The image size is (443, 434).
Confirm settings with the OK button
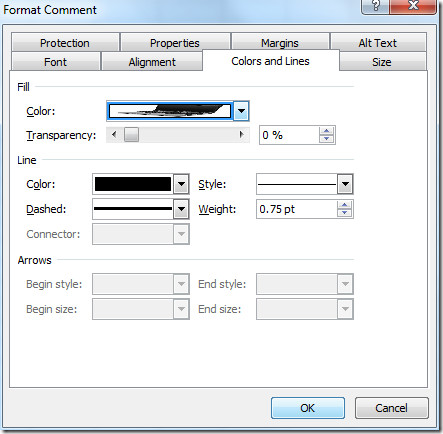[308, 408]
